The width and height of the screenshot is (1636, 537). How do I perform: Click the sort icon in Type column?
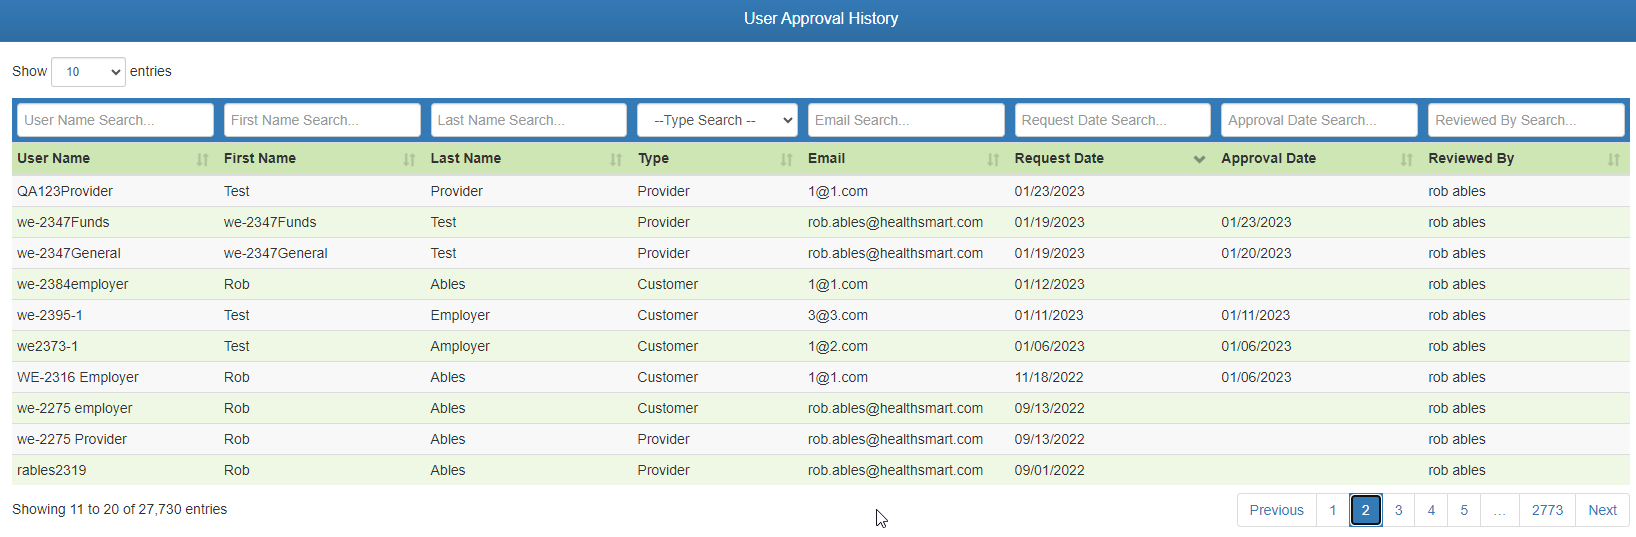point(786,159)
